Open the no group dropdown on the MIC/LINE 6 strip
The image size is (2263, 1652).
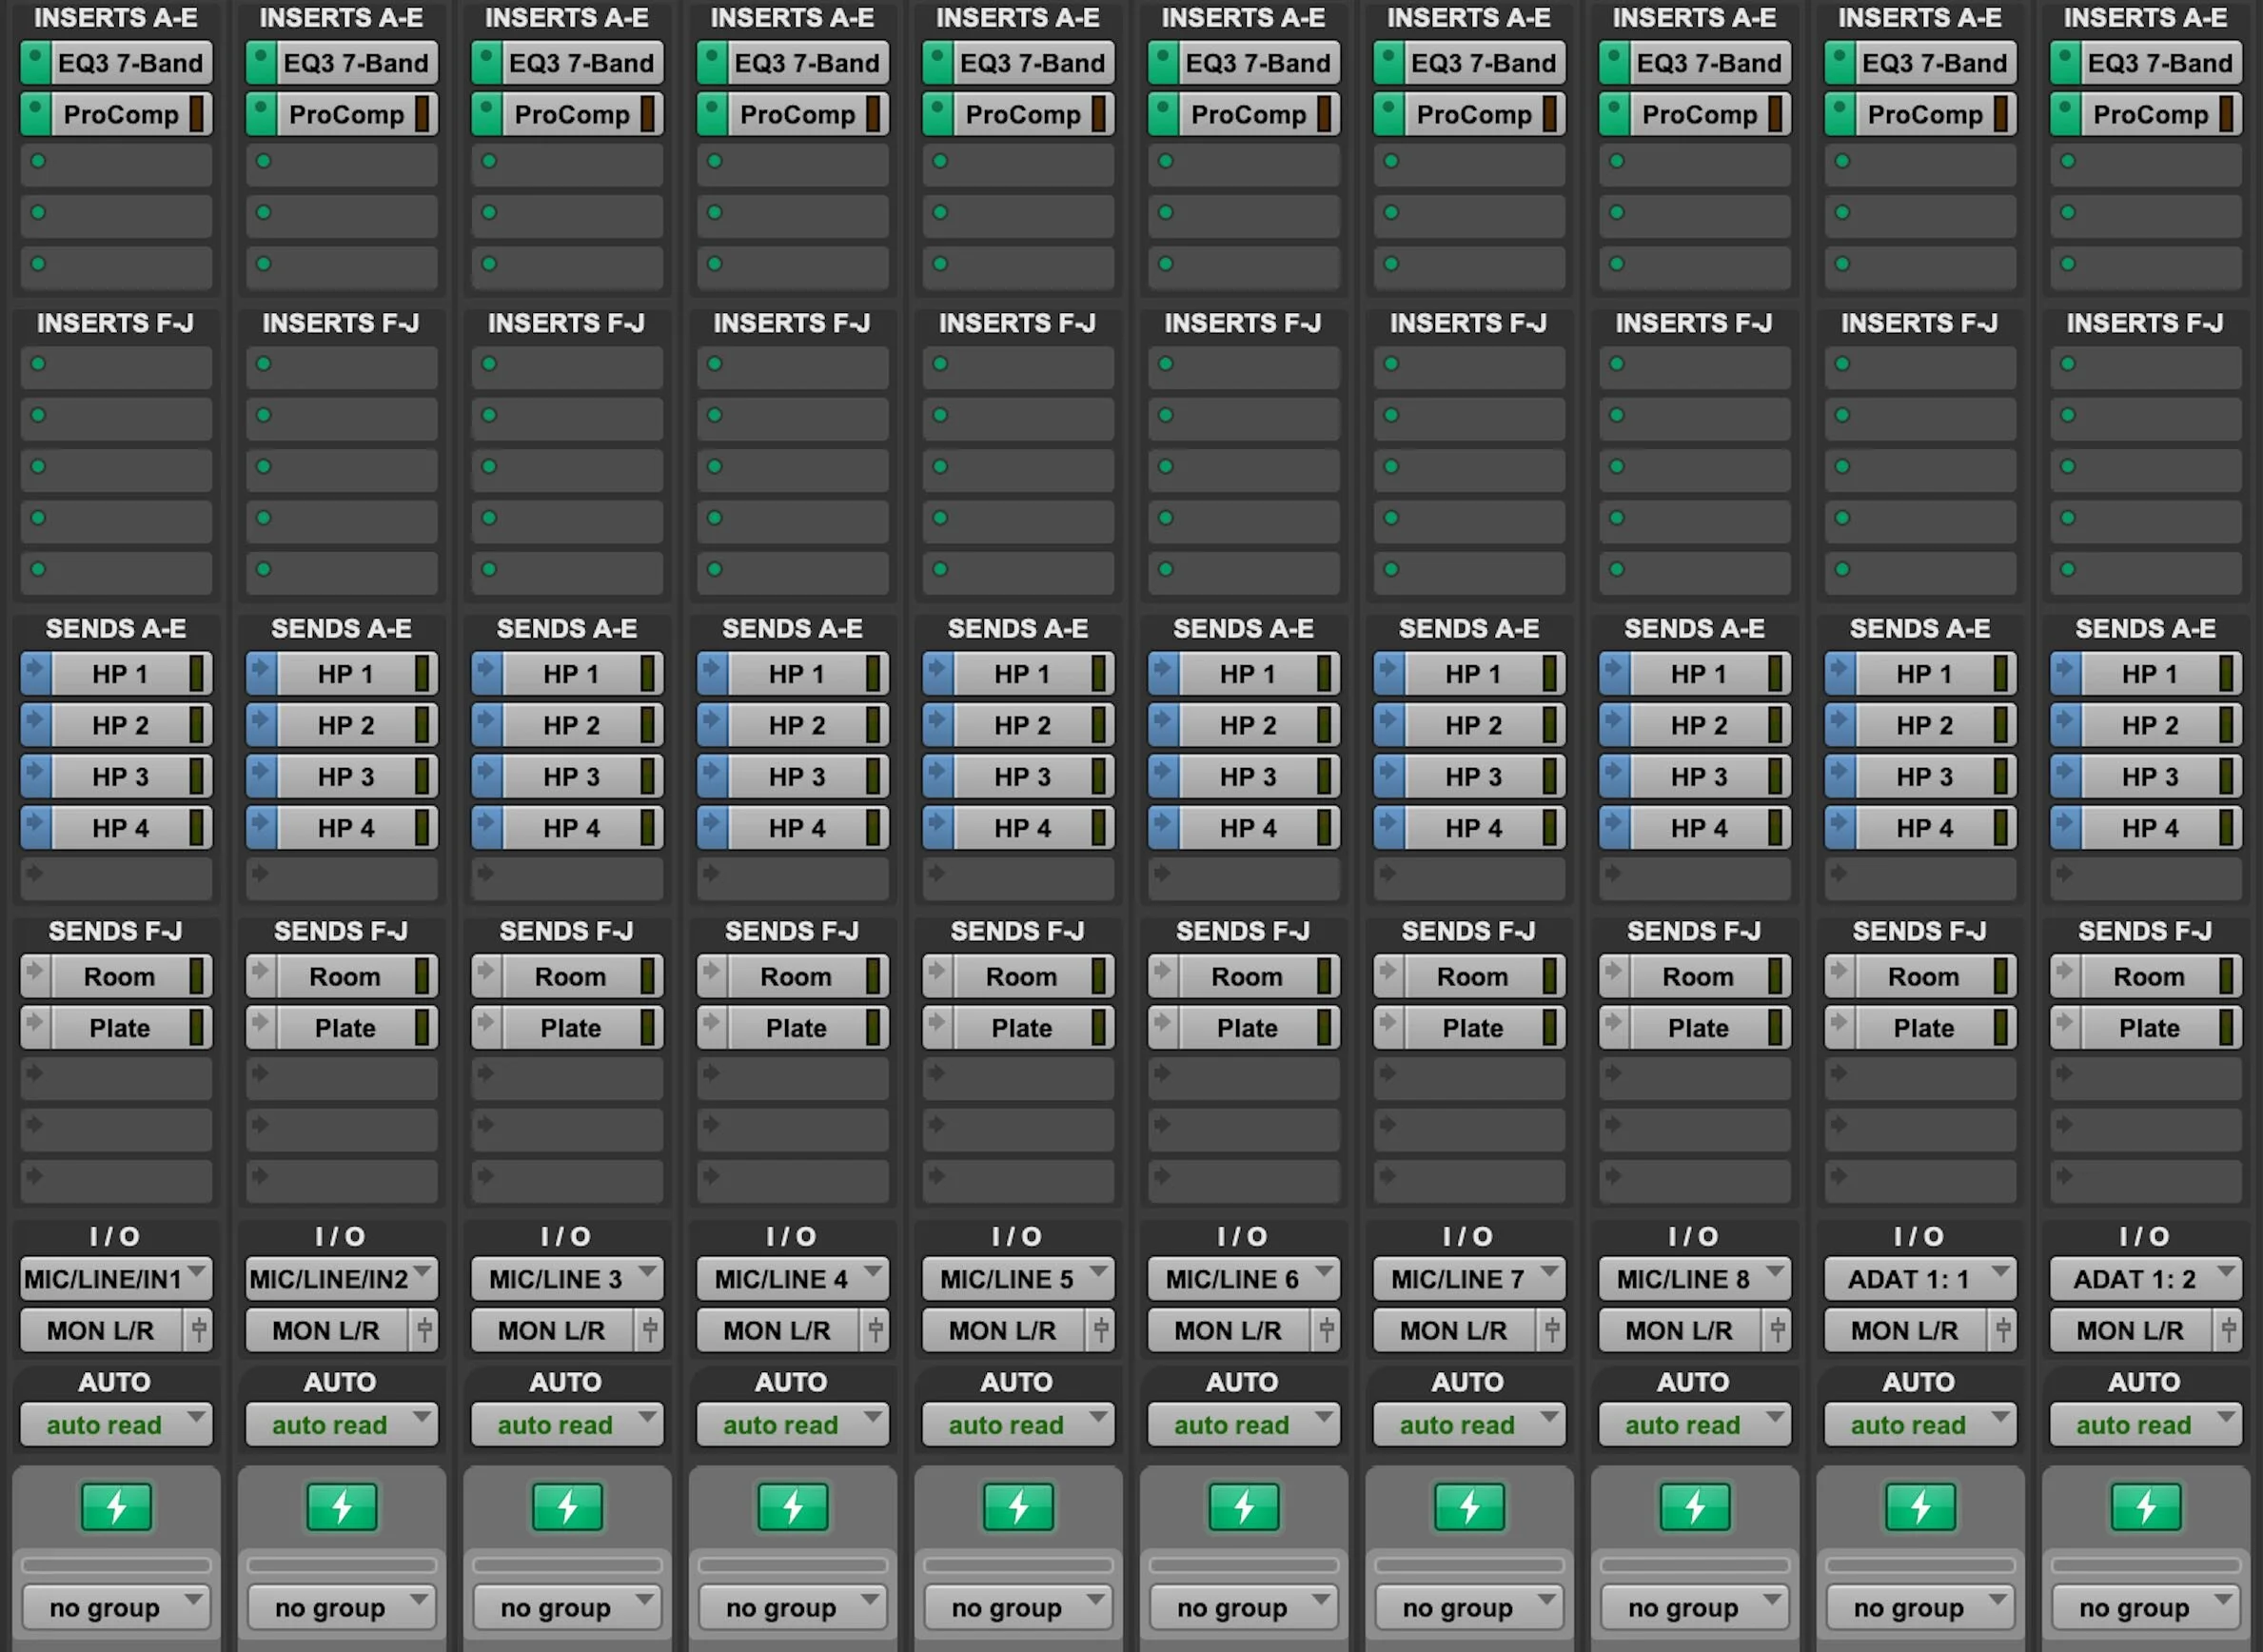[1243, 1607]
